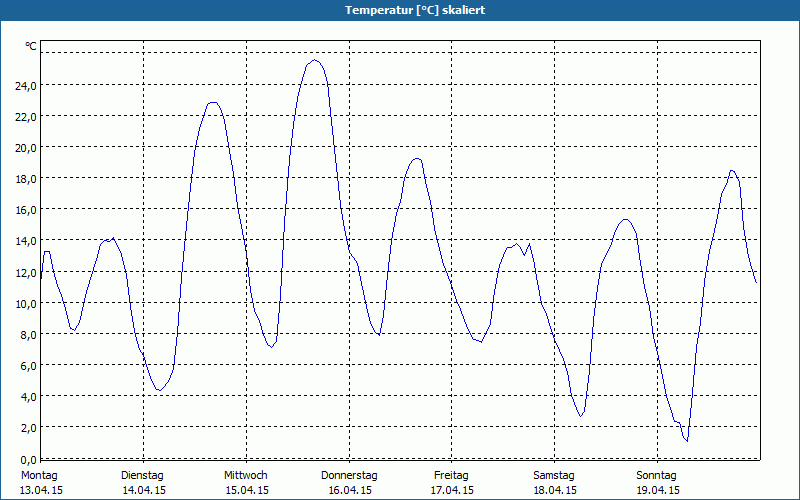Viewport: 800px width, 500px height.
Task: Click the title bar 'Temperatur [°C] skaliert'
Action: 400,10
